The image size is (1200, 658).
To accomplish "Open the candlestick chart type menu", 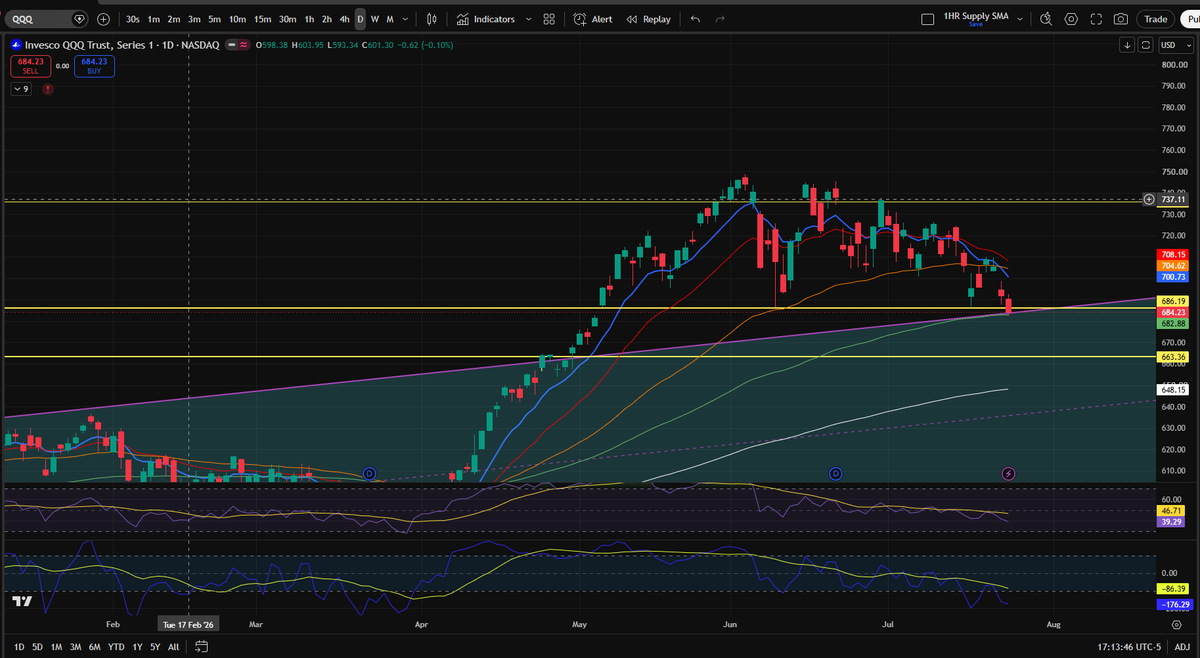I will tap(431, 19).
